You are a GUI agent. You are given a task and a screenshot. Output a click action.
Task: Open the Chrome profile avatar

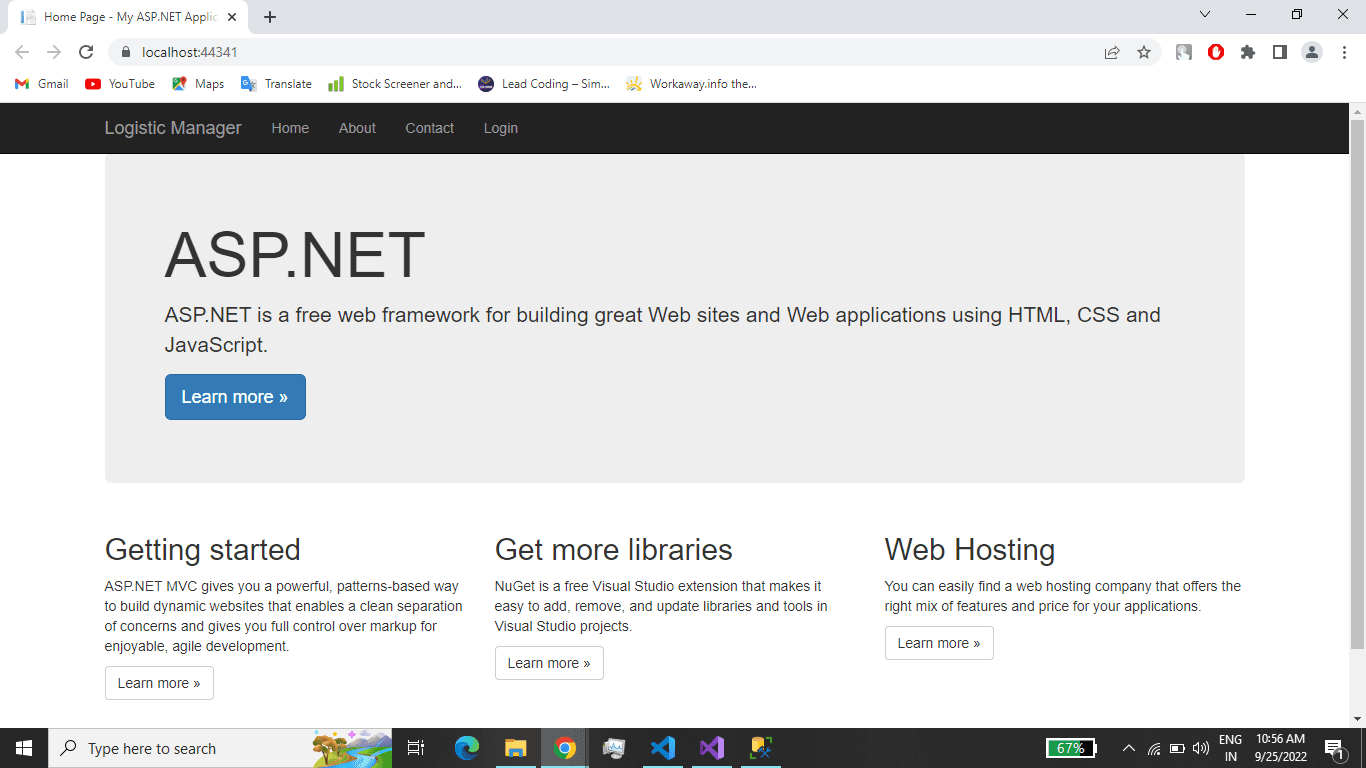click(x=1312, y=52)
